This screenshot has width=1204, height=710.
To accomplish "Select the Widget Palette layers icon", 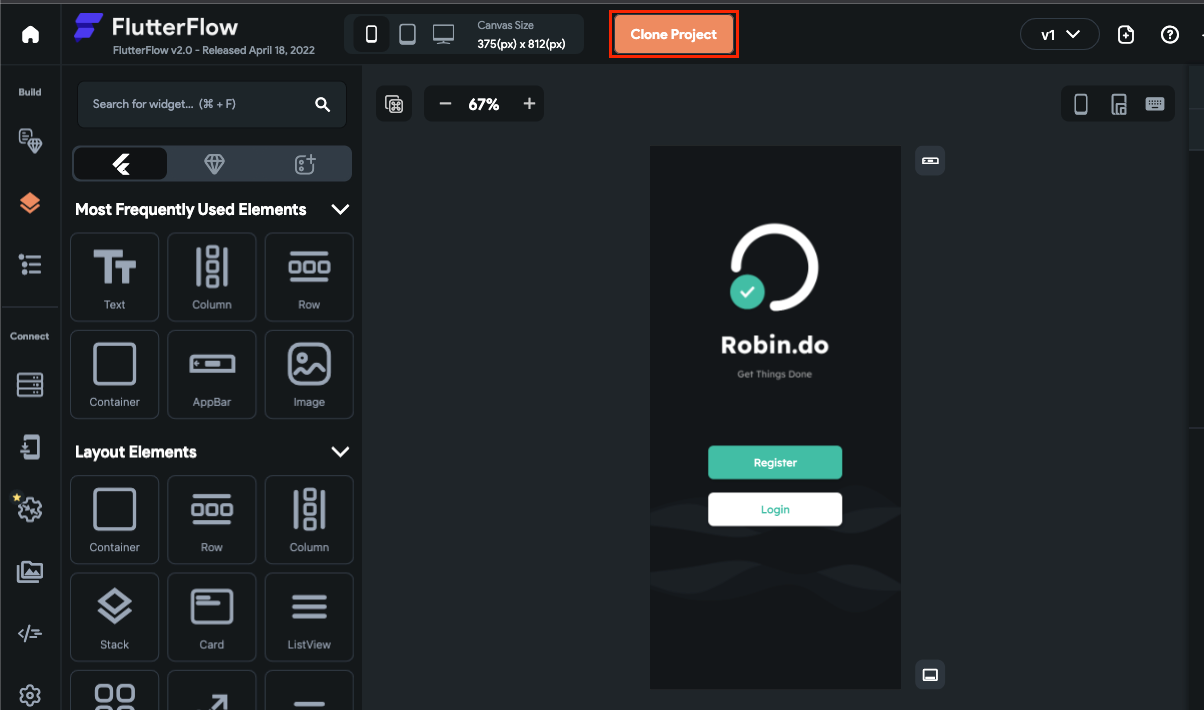I will click(30, 203).
